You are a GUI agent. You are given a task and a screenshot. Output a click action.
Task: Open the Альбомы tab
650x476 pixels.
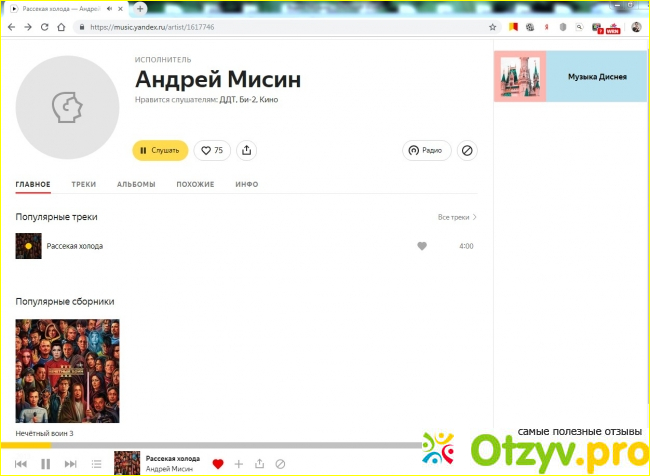(x=136, y=185)
